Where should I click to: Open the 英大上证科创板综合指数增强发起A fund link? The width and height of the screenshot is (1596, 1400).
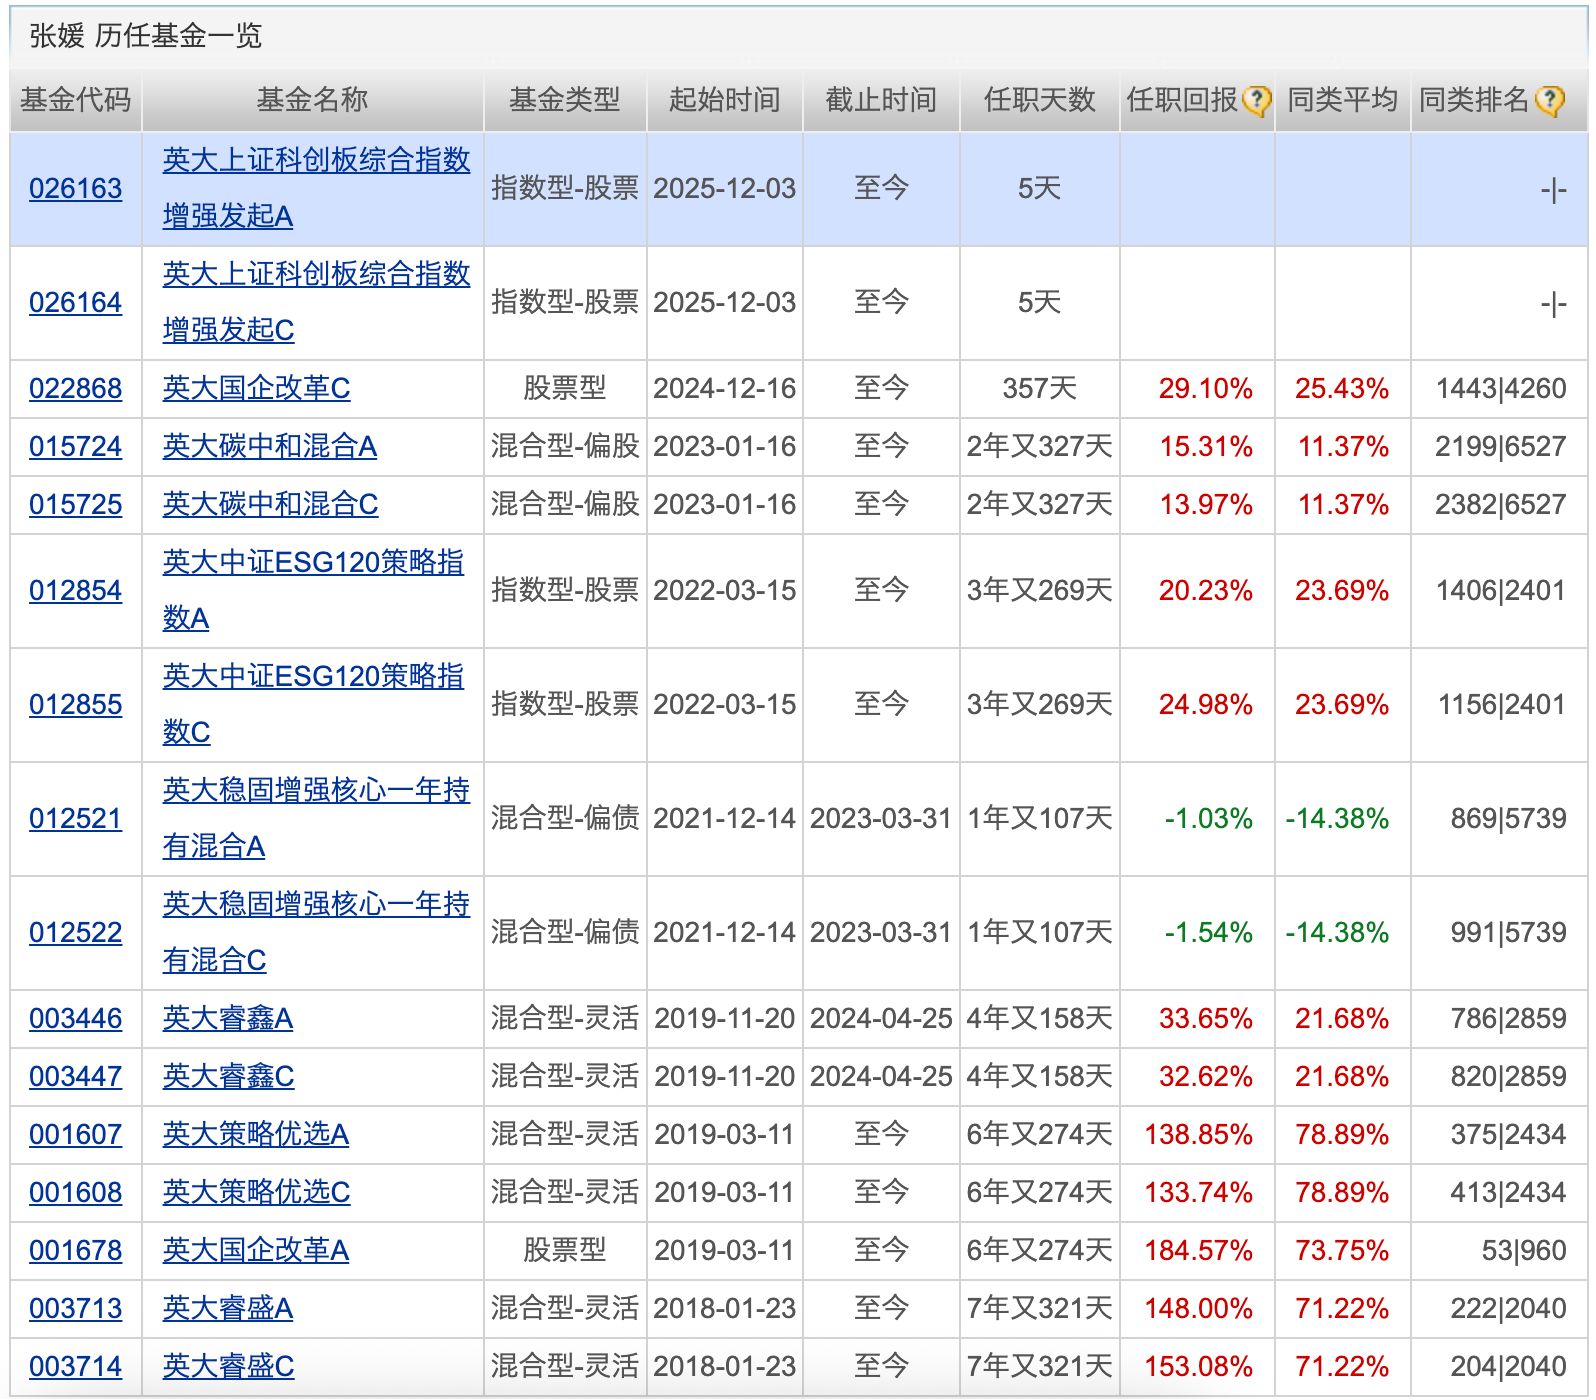tap(316, 188)
